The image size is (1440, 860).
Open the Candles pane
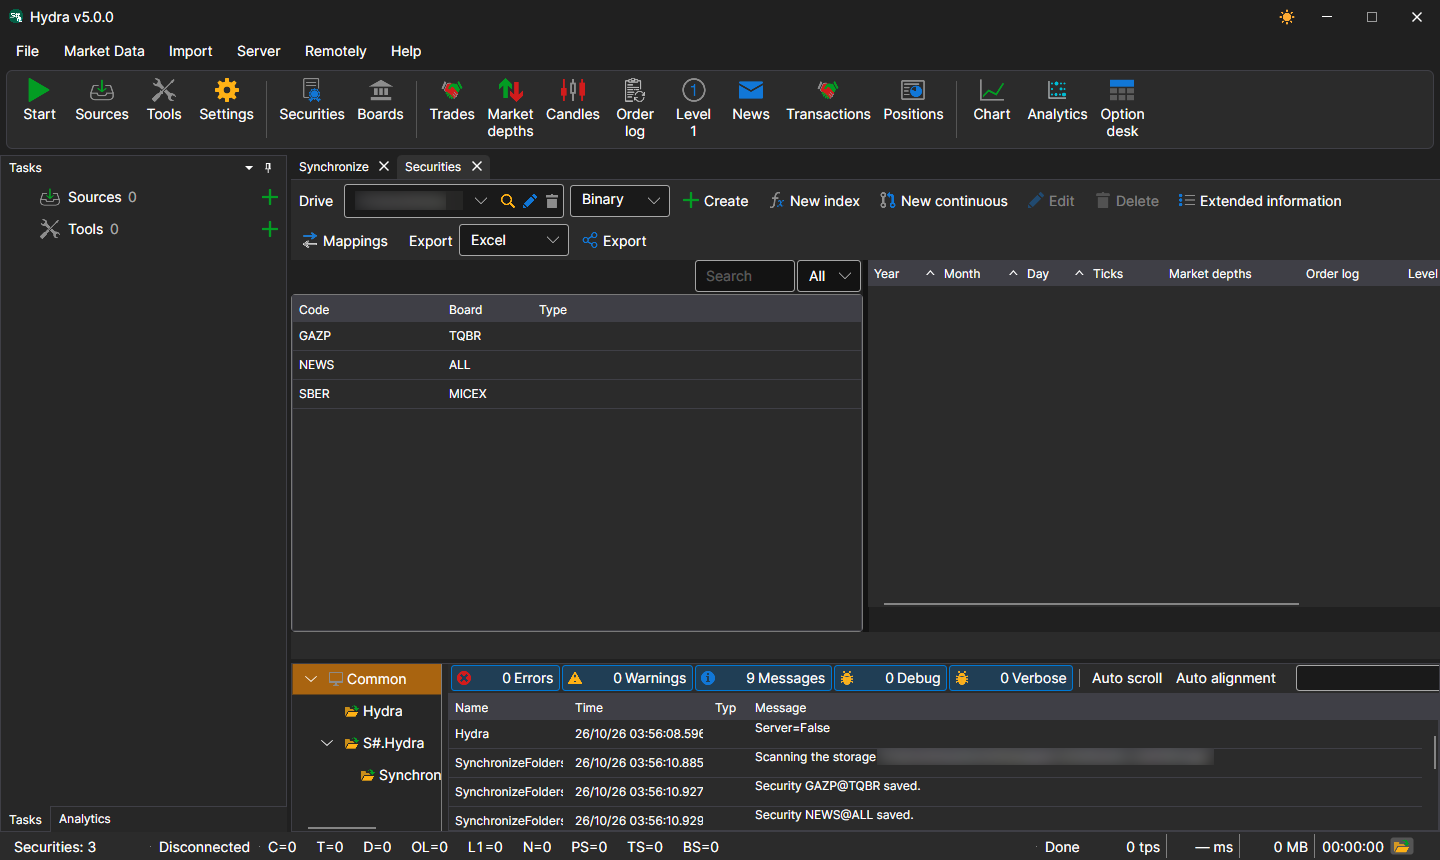(x=573, y=100)
